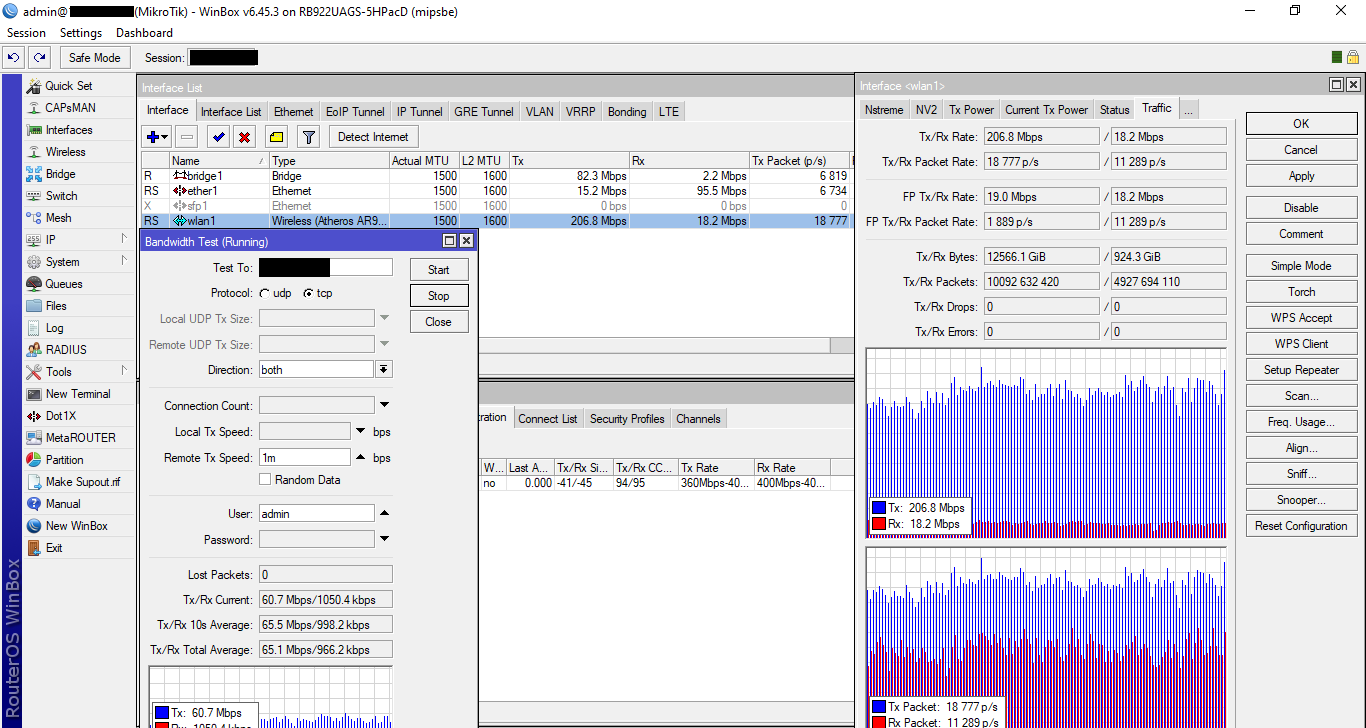Toggle Safe Mode
Screen dimensions: 1366x728
pyautogui.click(x=94, y=58)
